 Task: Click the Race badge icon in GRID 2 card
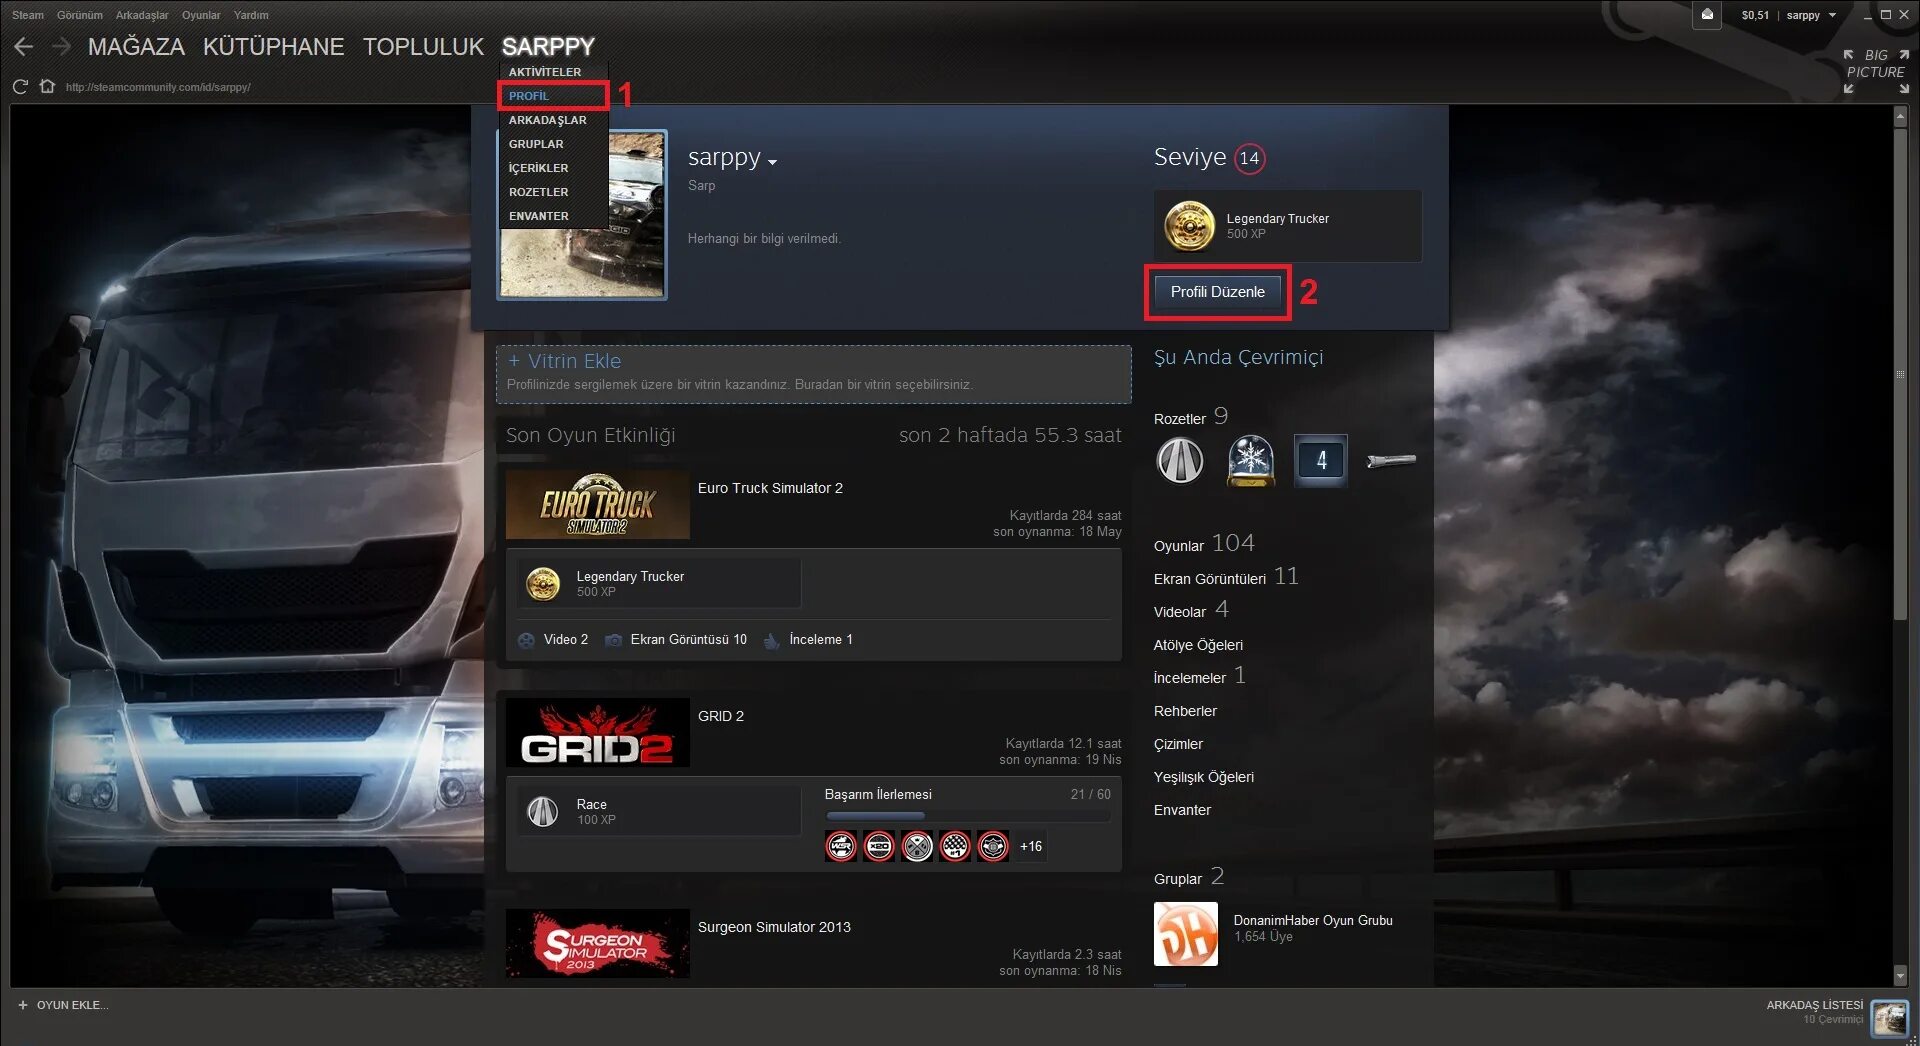coord(543,811)
